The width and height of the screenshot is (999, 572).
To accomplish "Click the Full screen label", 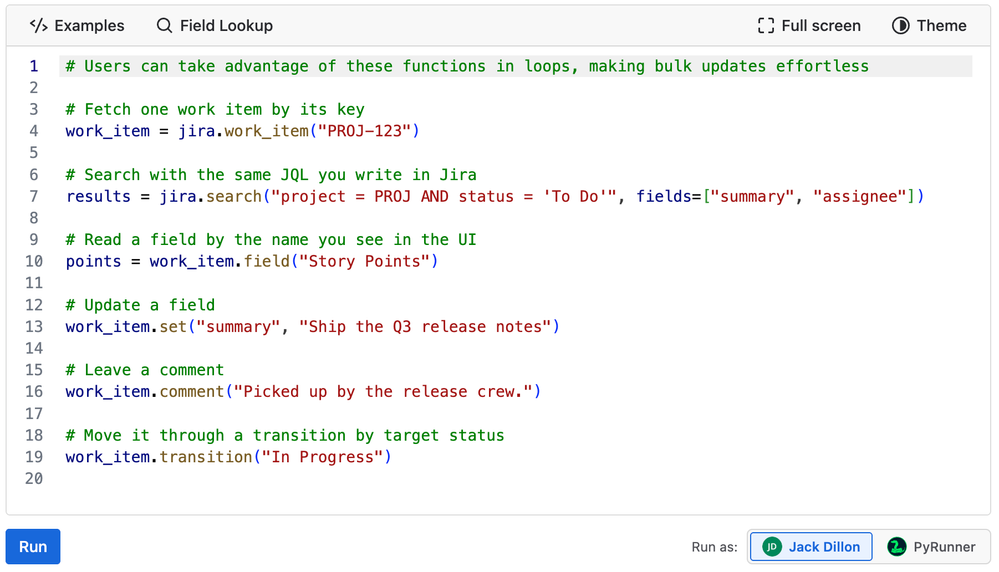I will (x=821, y=25).
